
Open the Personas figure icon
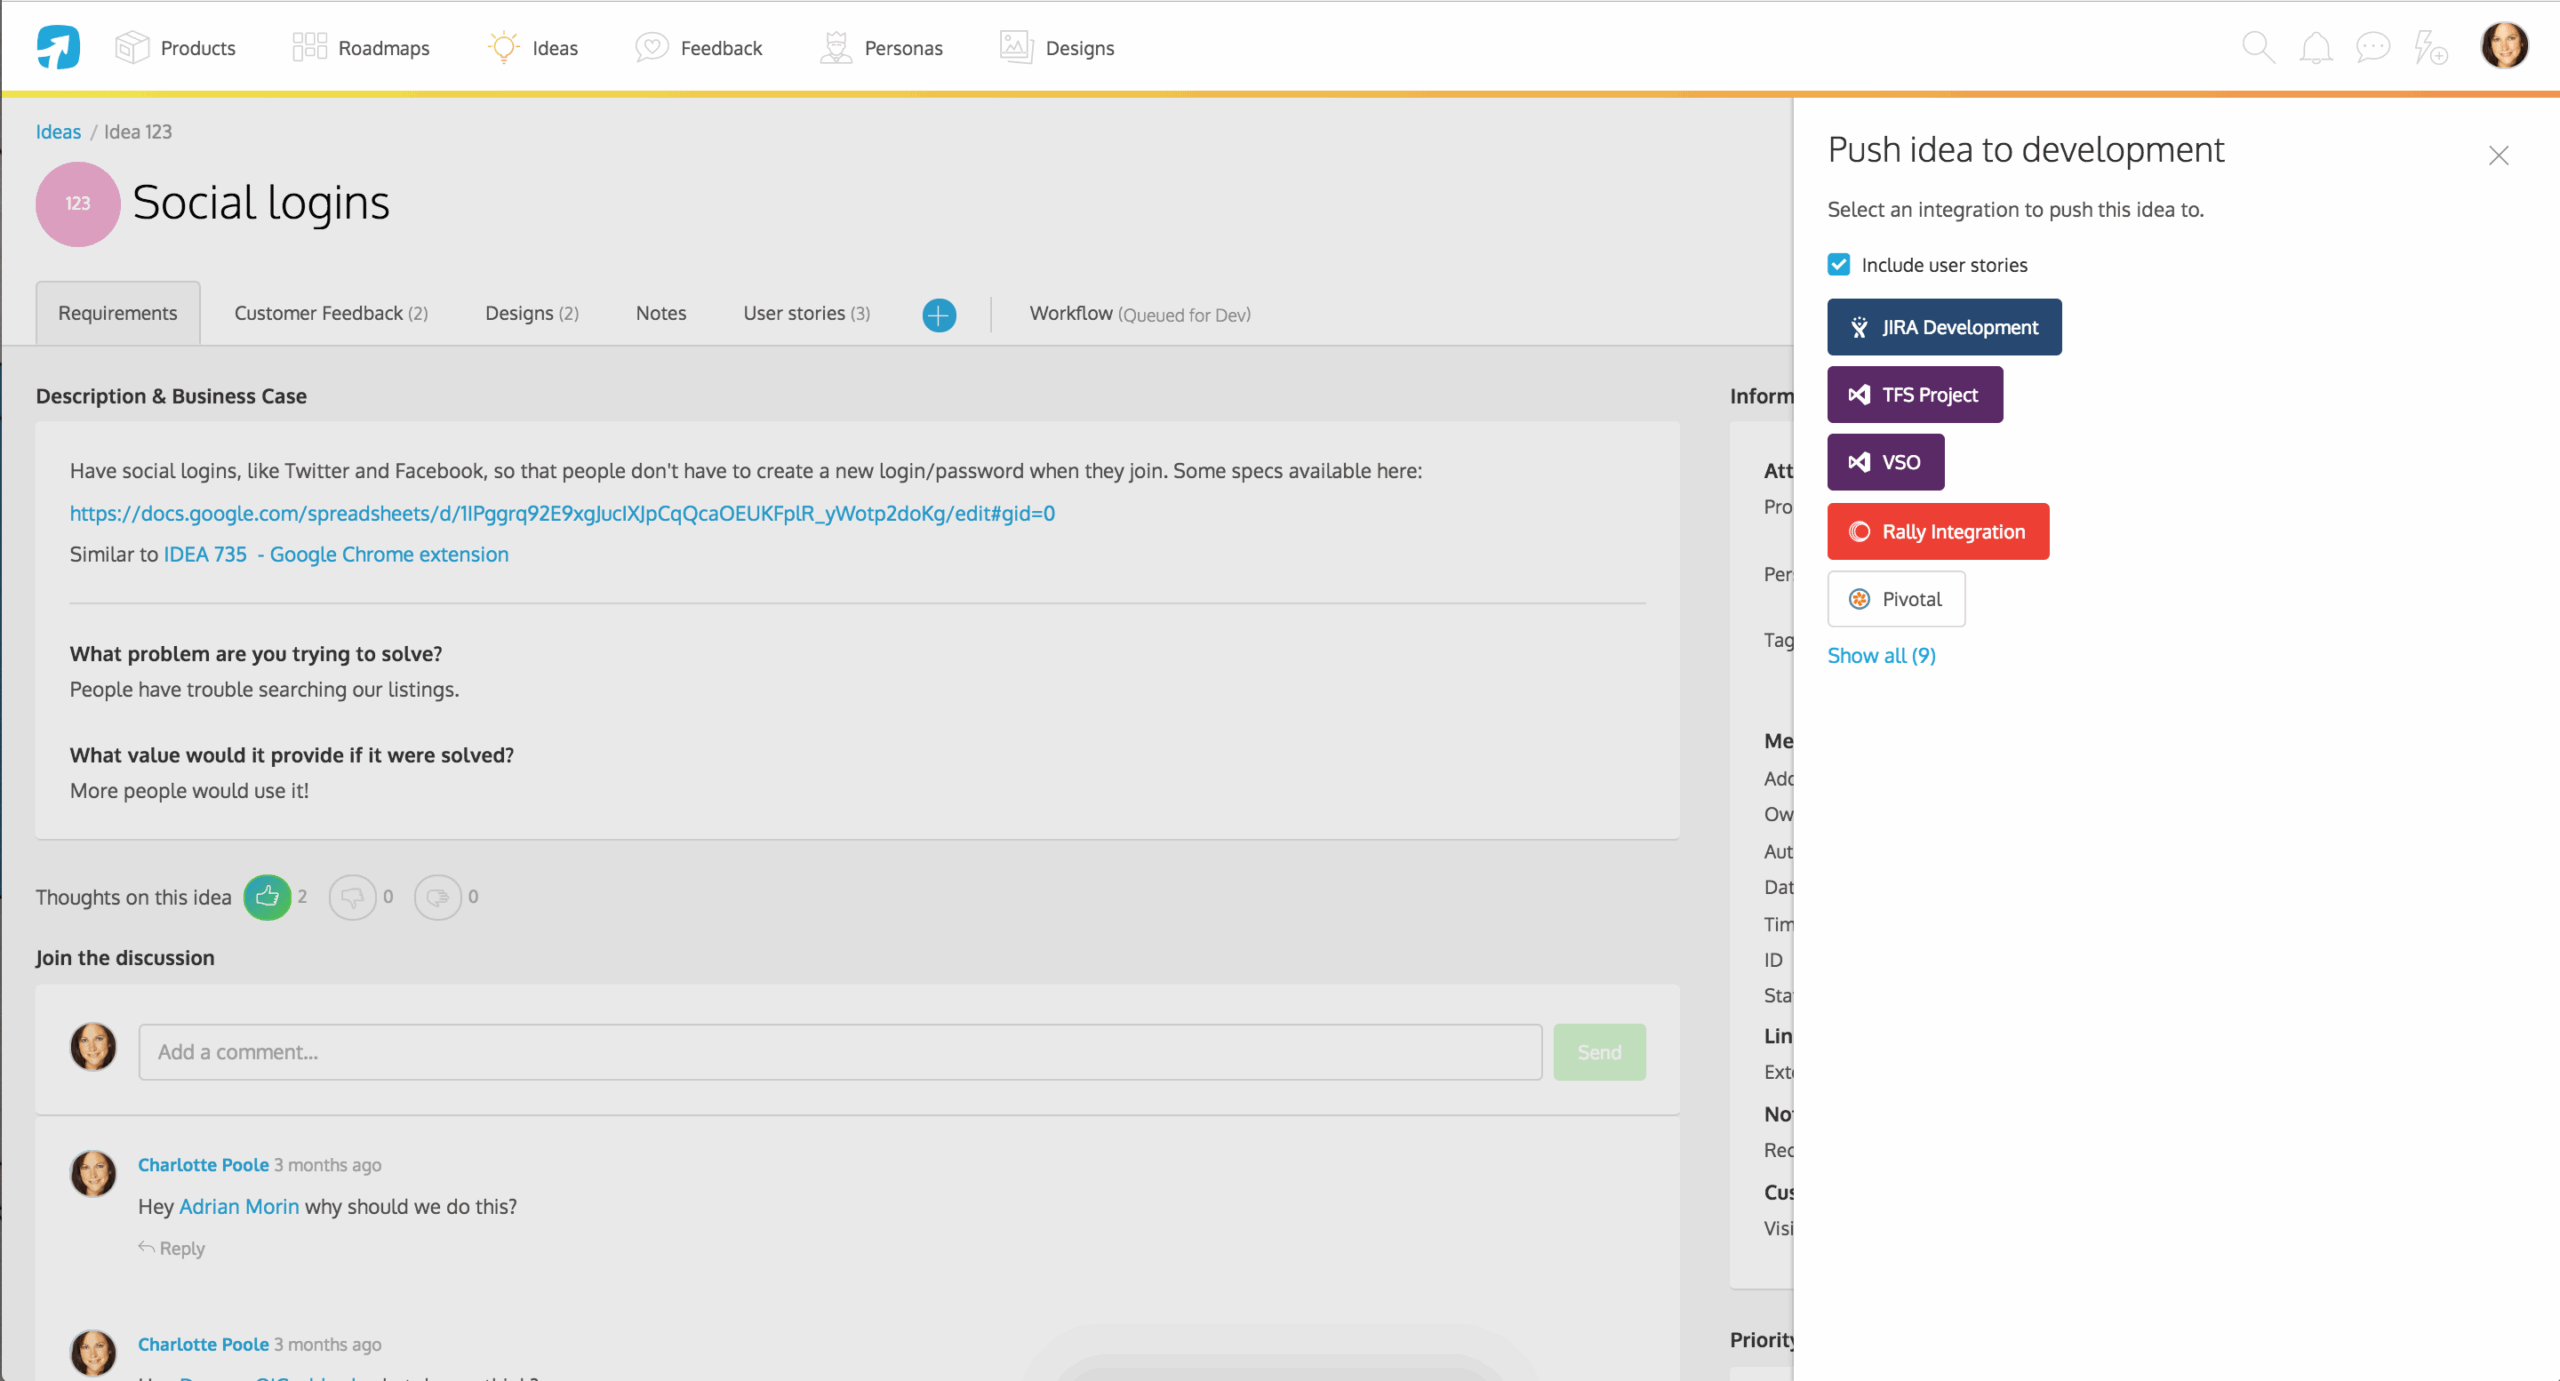(836, 47)
